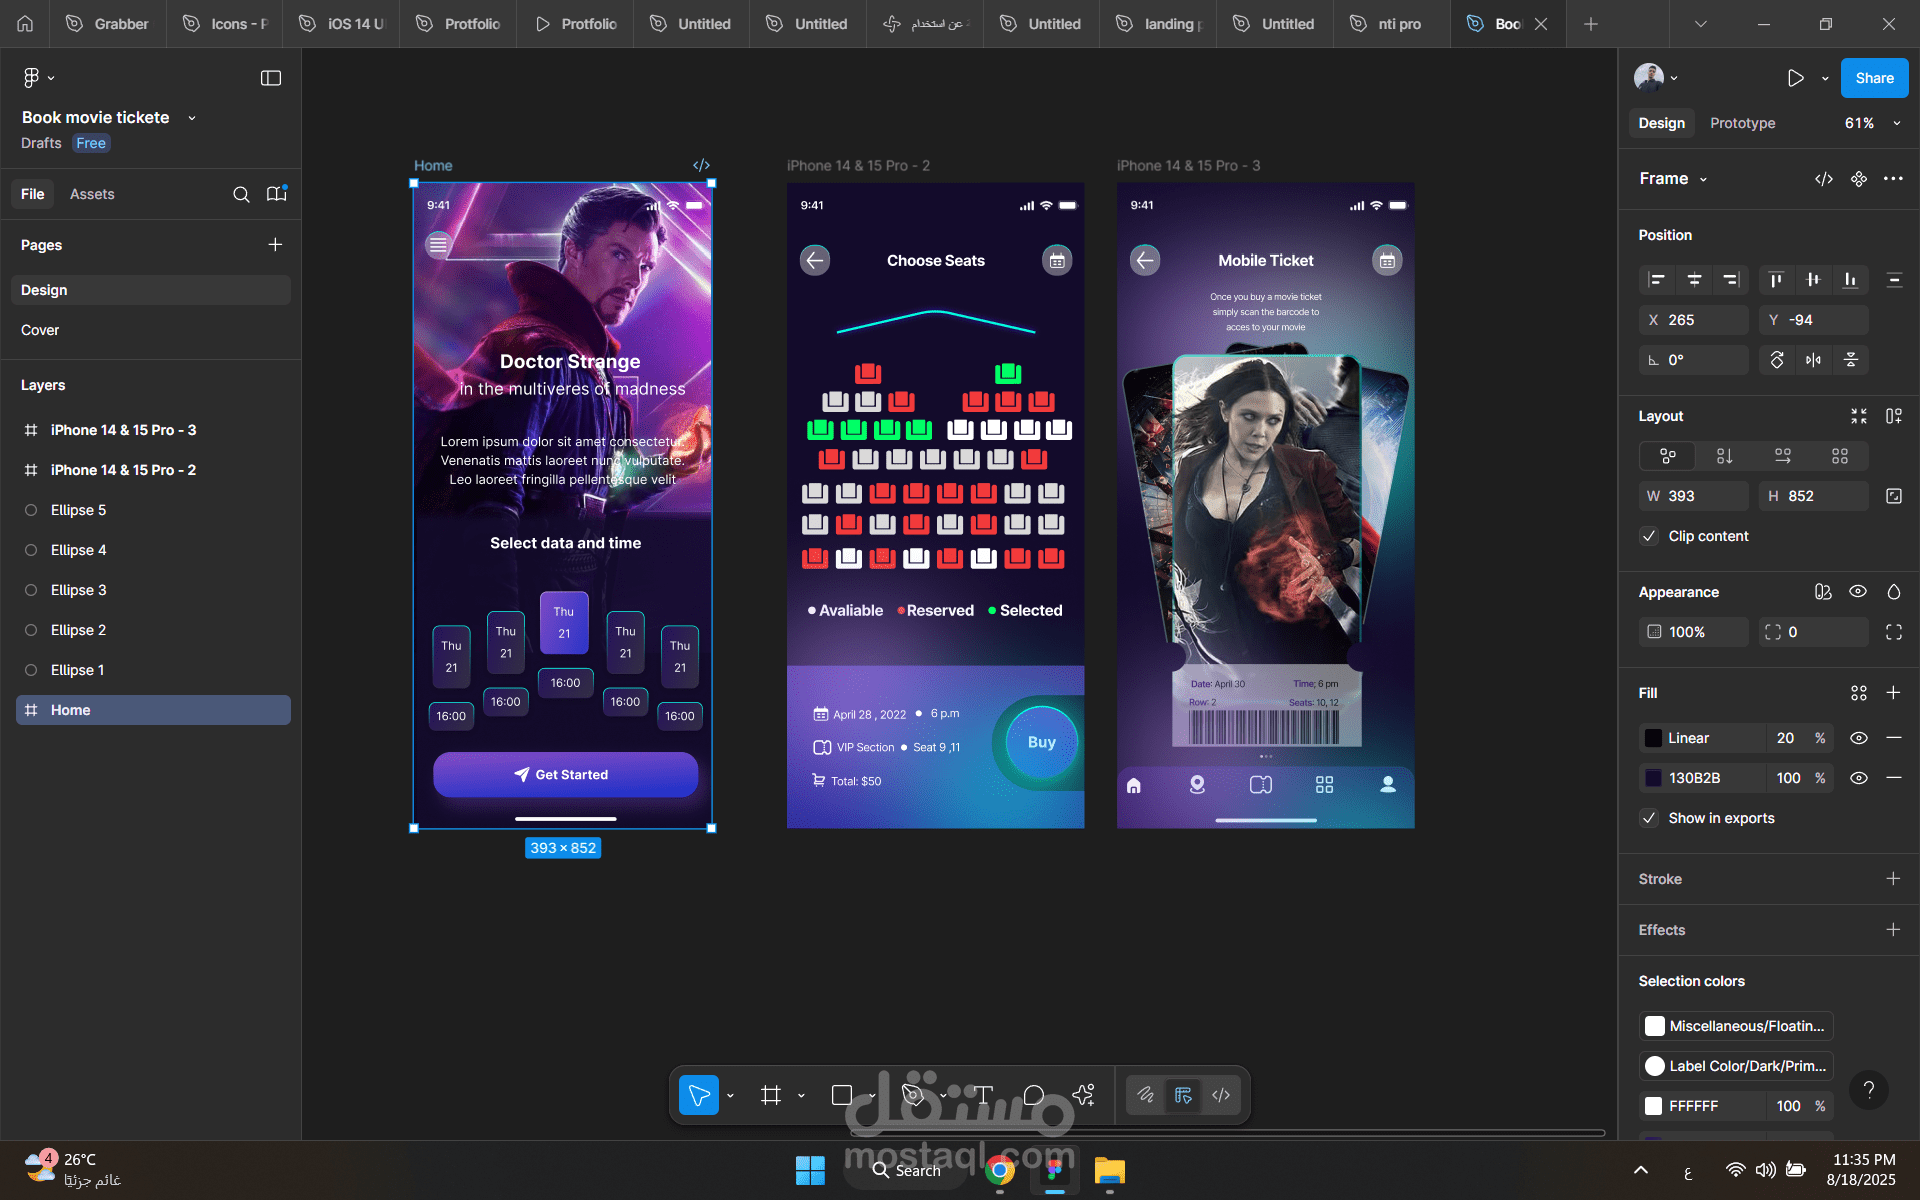Collapse the left sidebar panel
Screen dimensions: 1920x1200
pyautogui.click(x=271, y=78)
